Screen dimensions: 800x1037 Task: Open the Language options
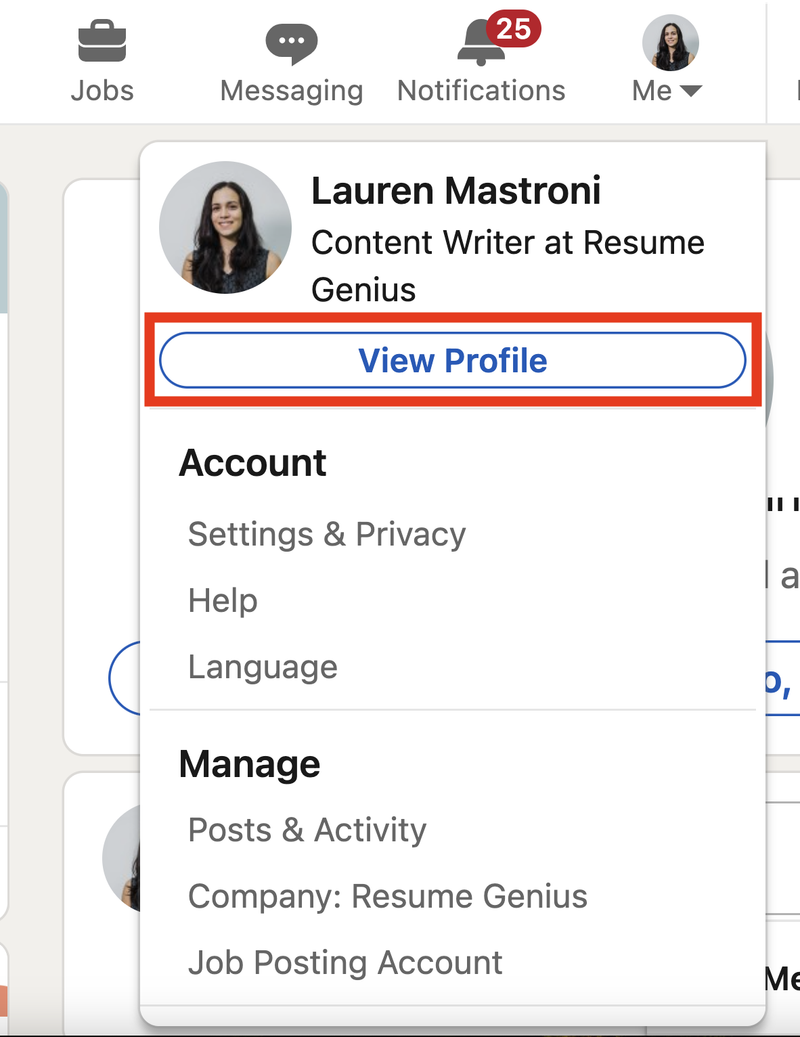pos(262,666)
